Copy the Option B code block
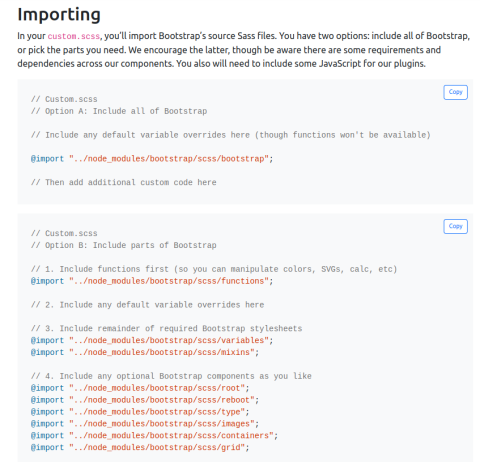This screenshot has height=462, width=480. tap(455, 226)
